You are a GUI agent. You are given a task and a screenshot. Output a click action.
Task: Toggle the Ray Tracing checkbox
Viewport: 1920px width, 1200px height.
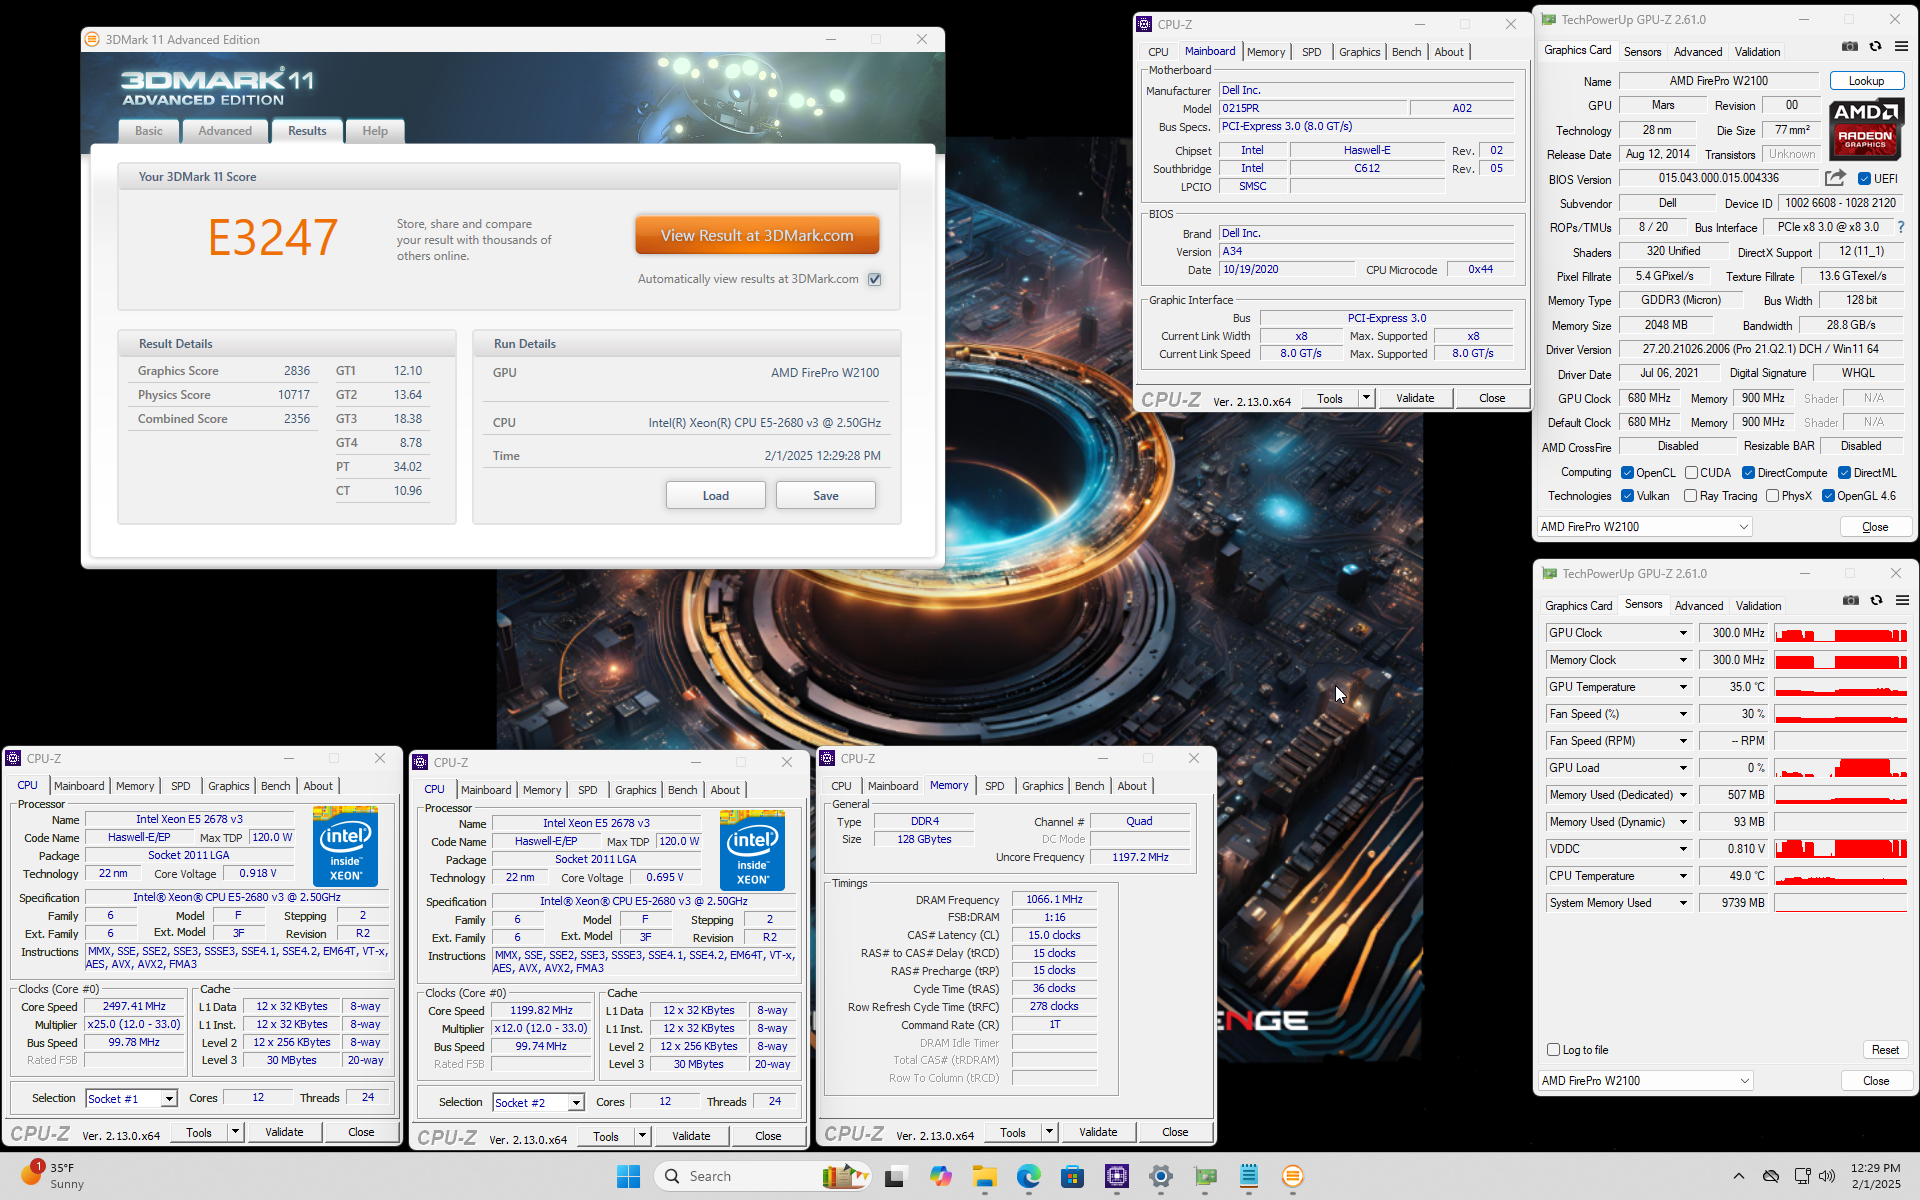[1690, 496]
